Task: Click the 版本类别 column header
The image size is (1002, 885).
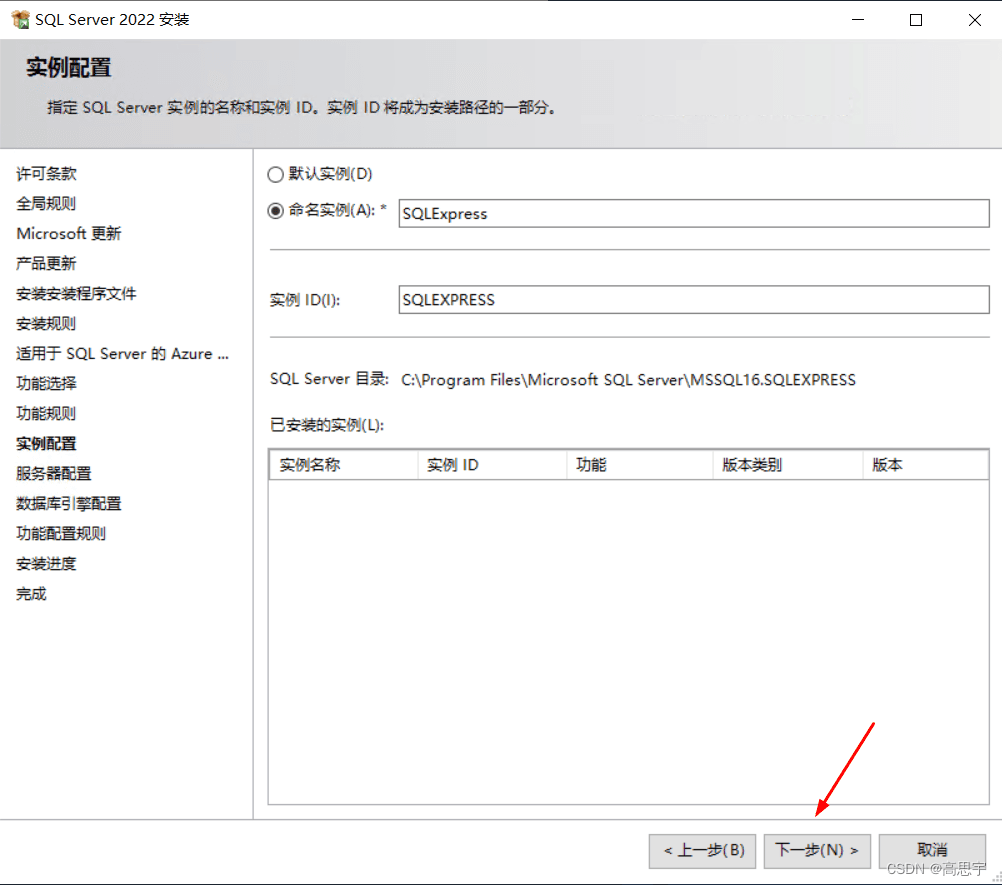Action: pyautogui.click(x=788, y=465)
